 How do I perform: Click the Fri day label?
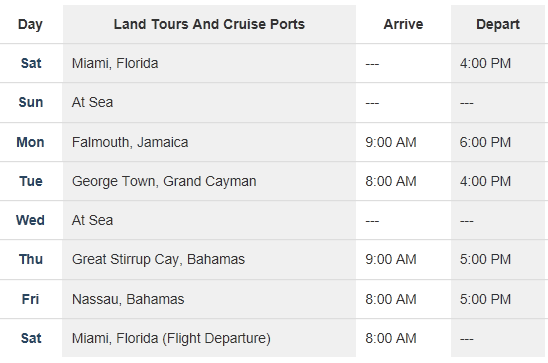(30, 299)
